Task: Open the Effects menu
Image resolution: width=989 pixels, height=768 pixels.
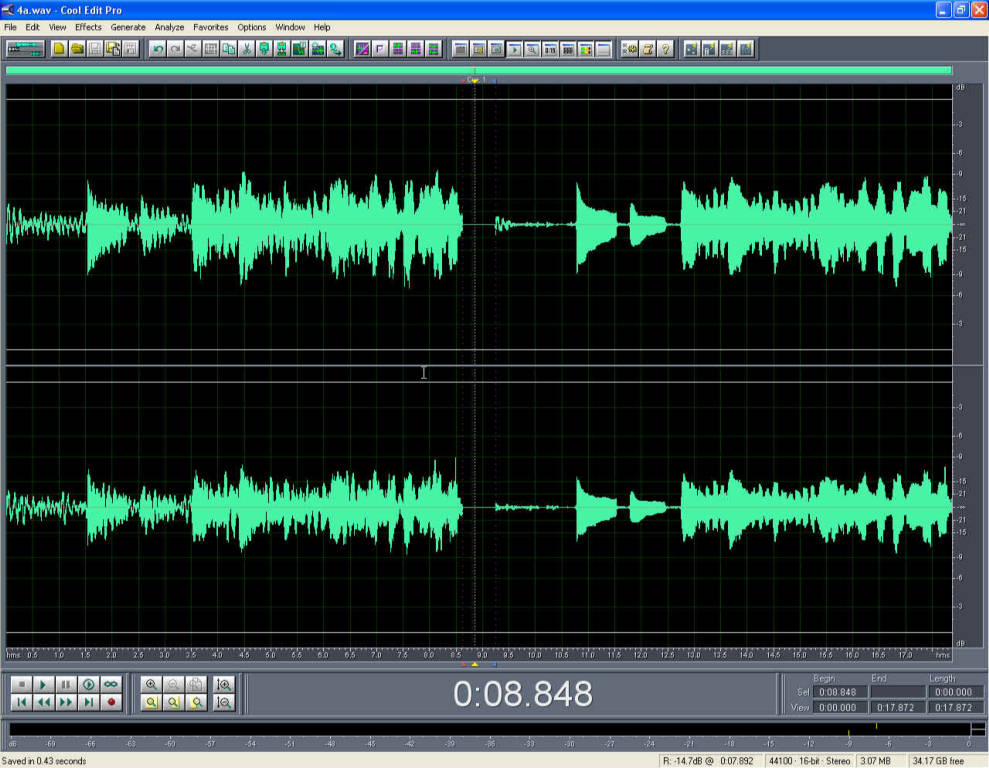Action: pyautogui.click(x=88, y=27)
